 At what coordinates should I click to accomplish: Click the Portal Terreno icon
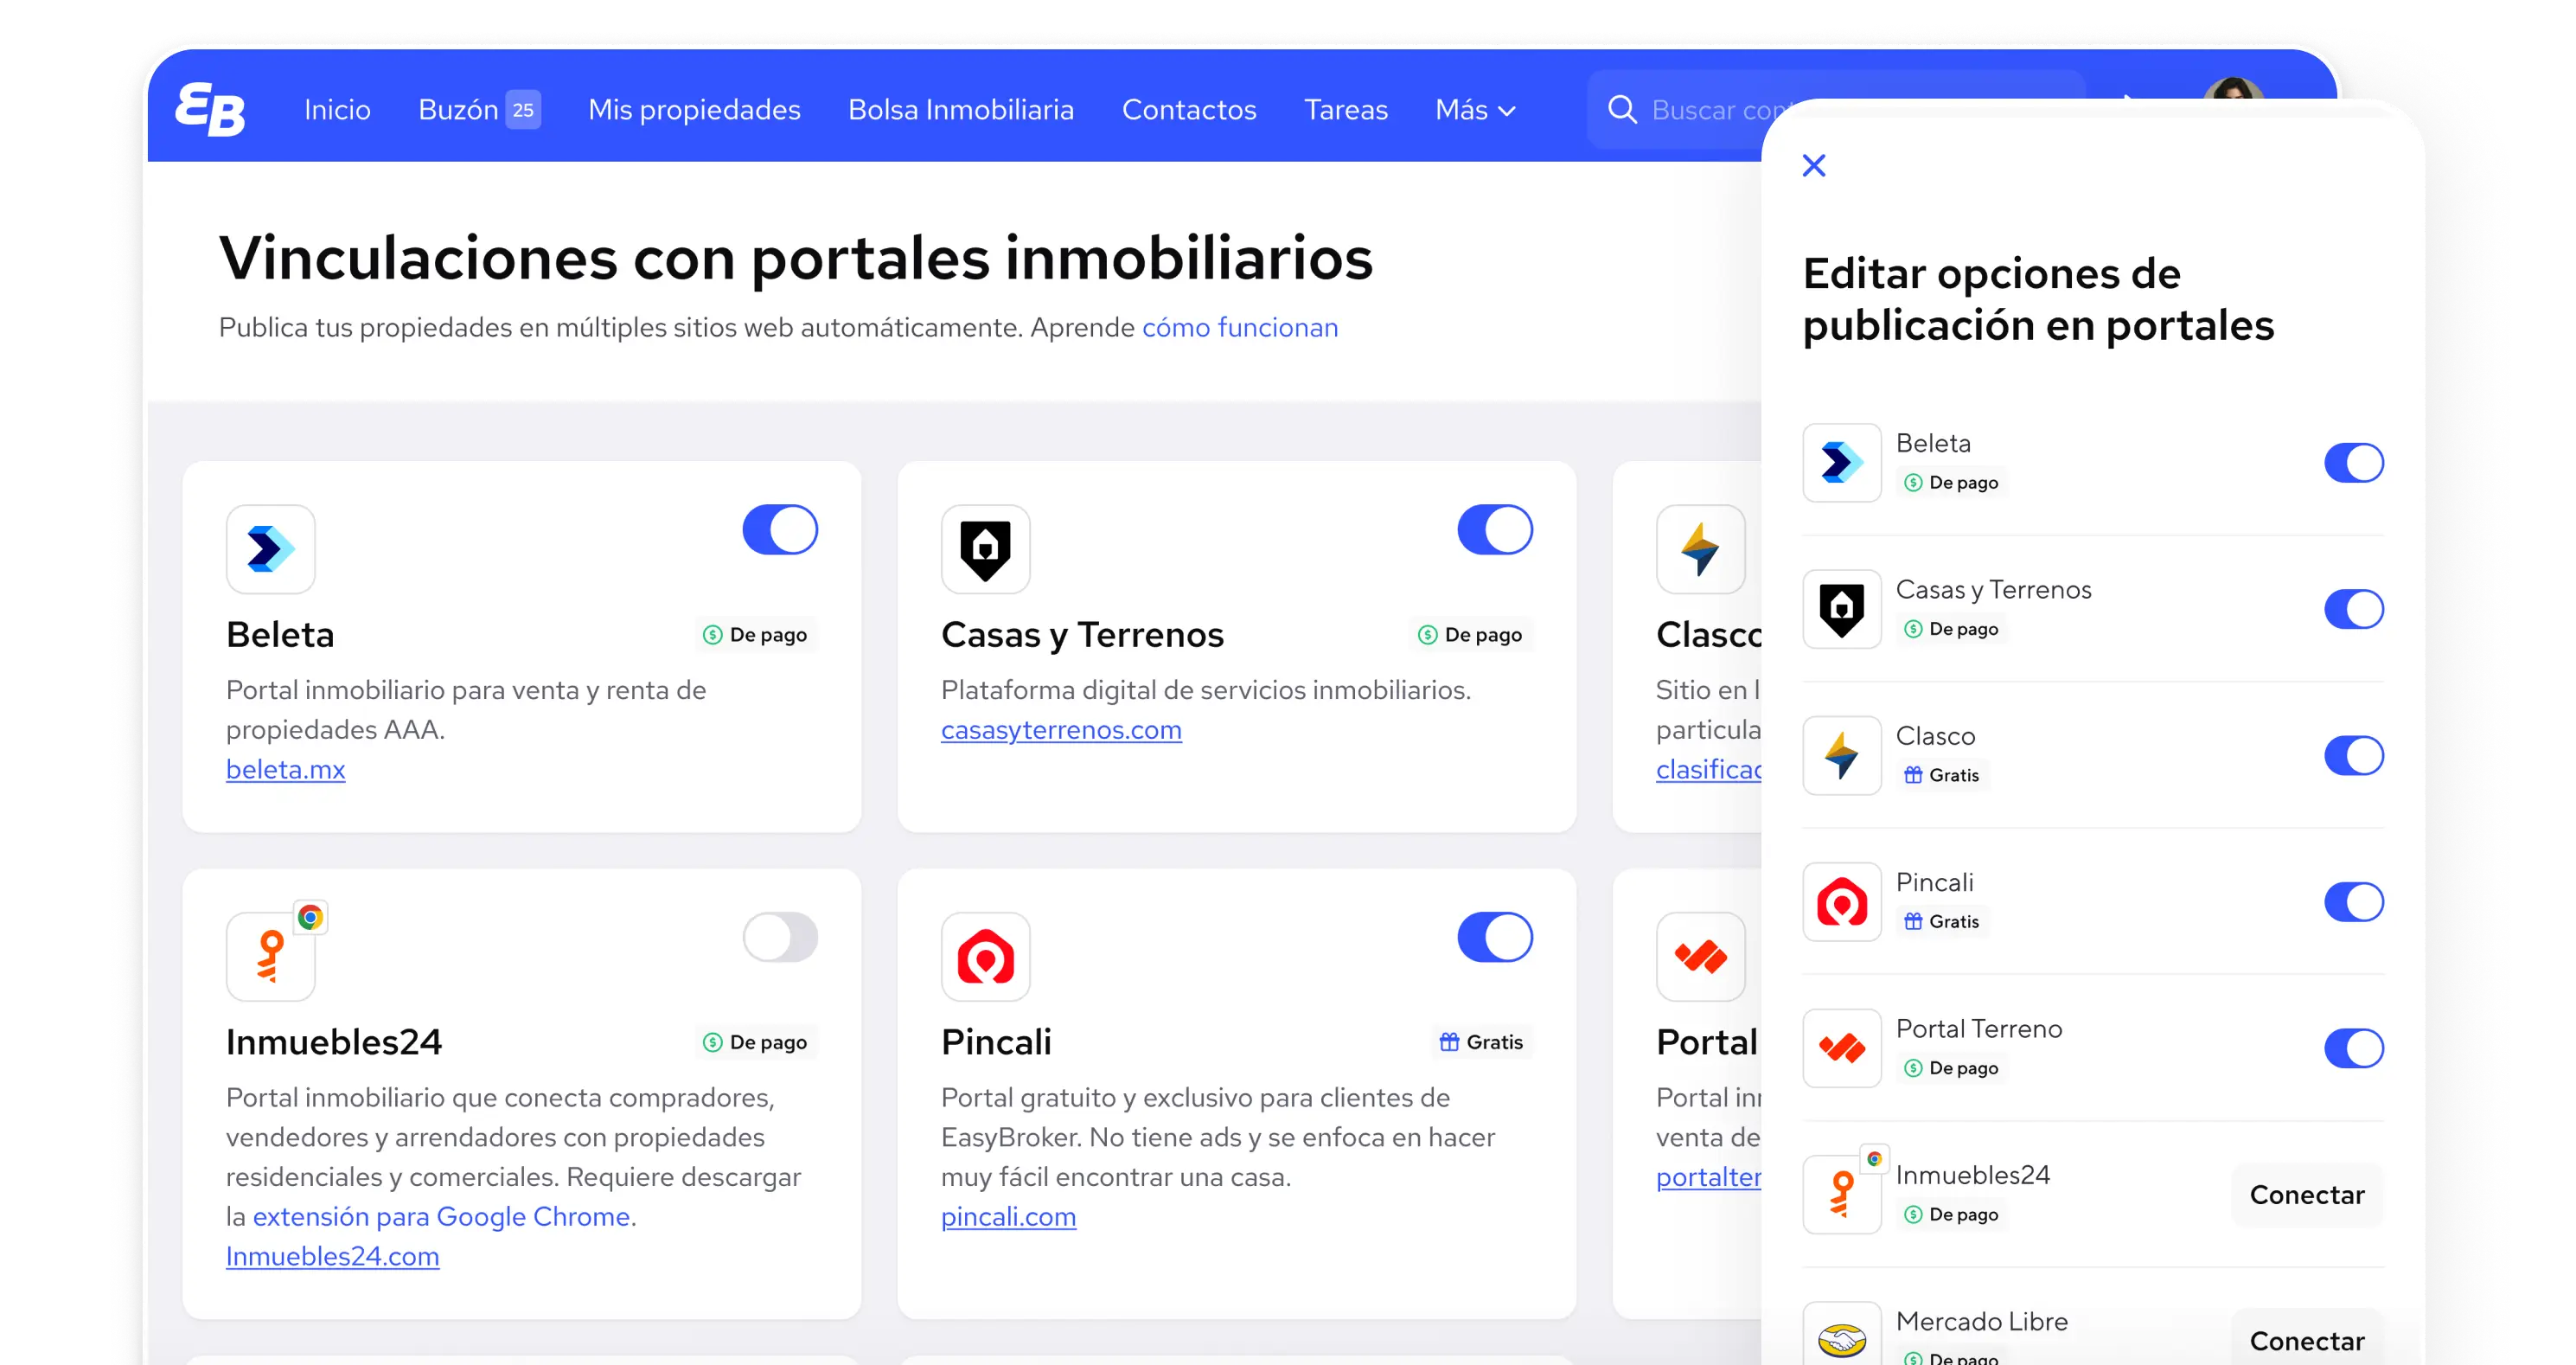tap(1700, 957)
